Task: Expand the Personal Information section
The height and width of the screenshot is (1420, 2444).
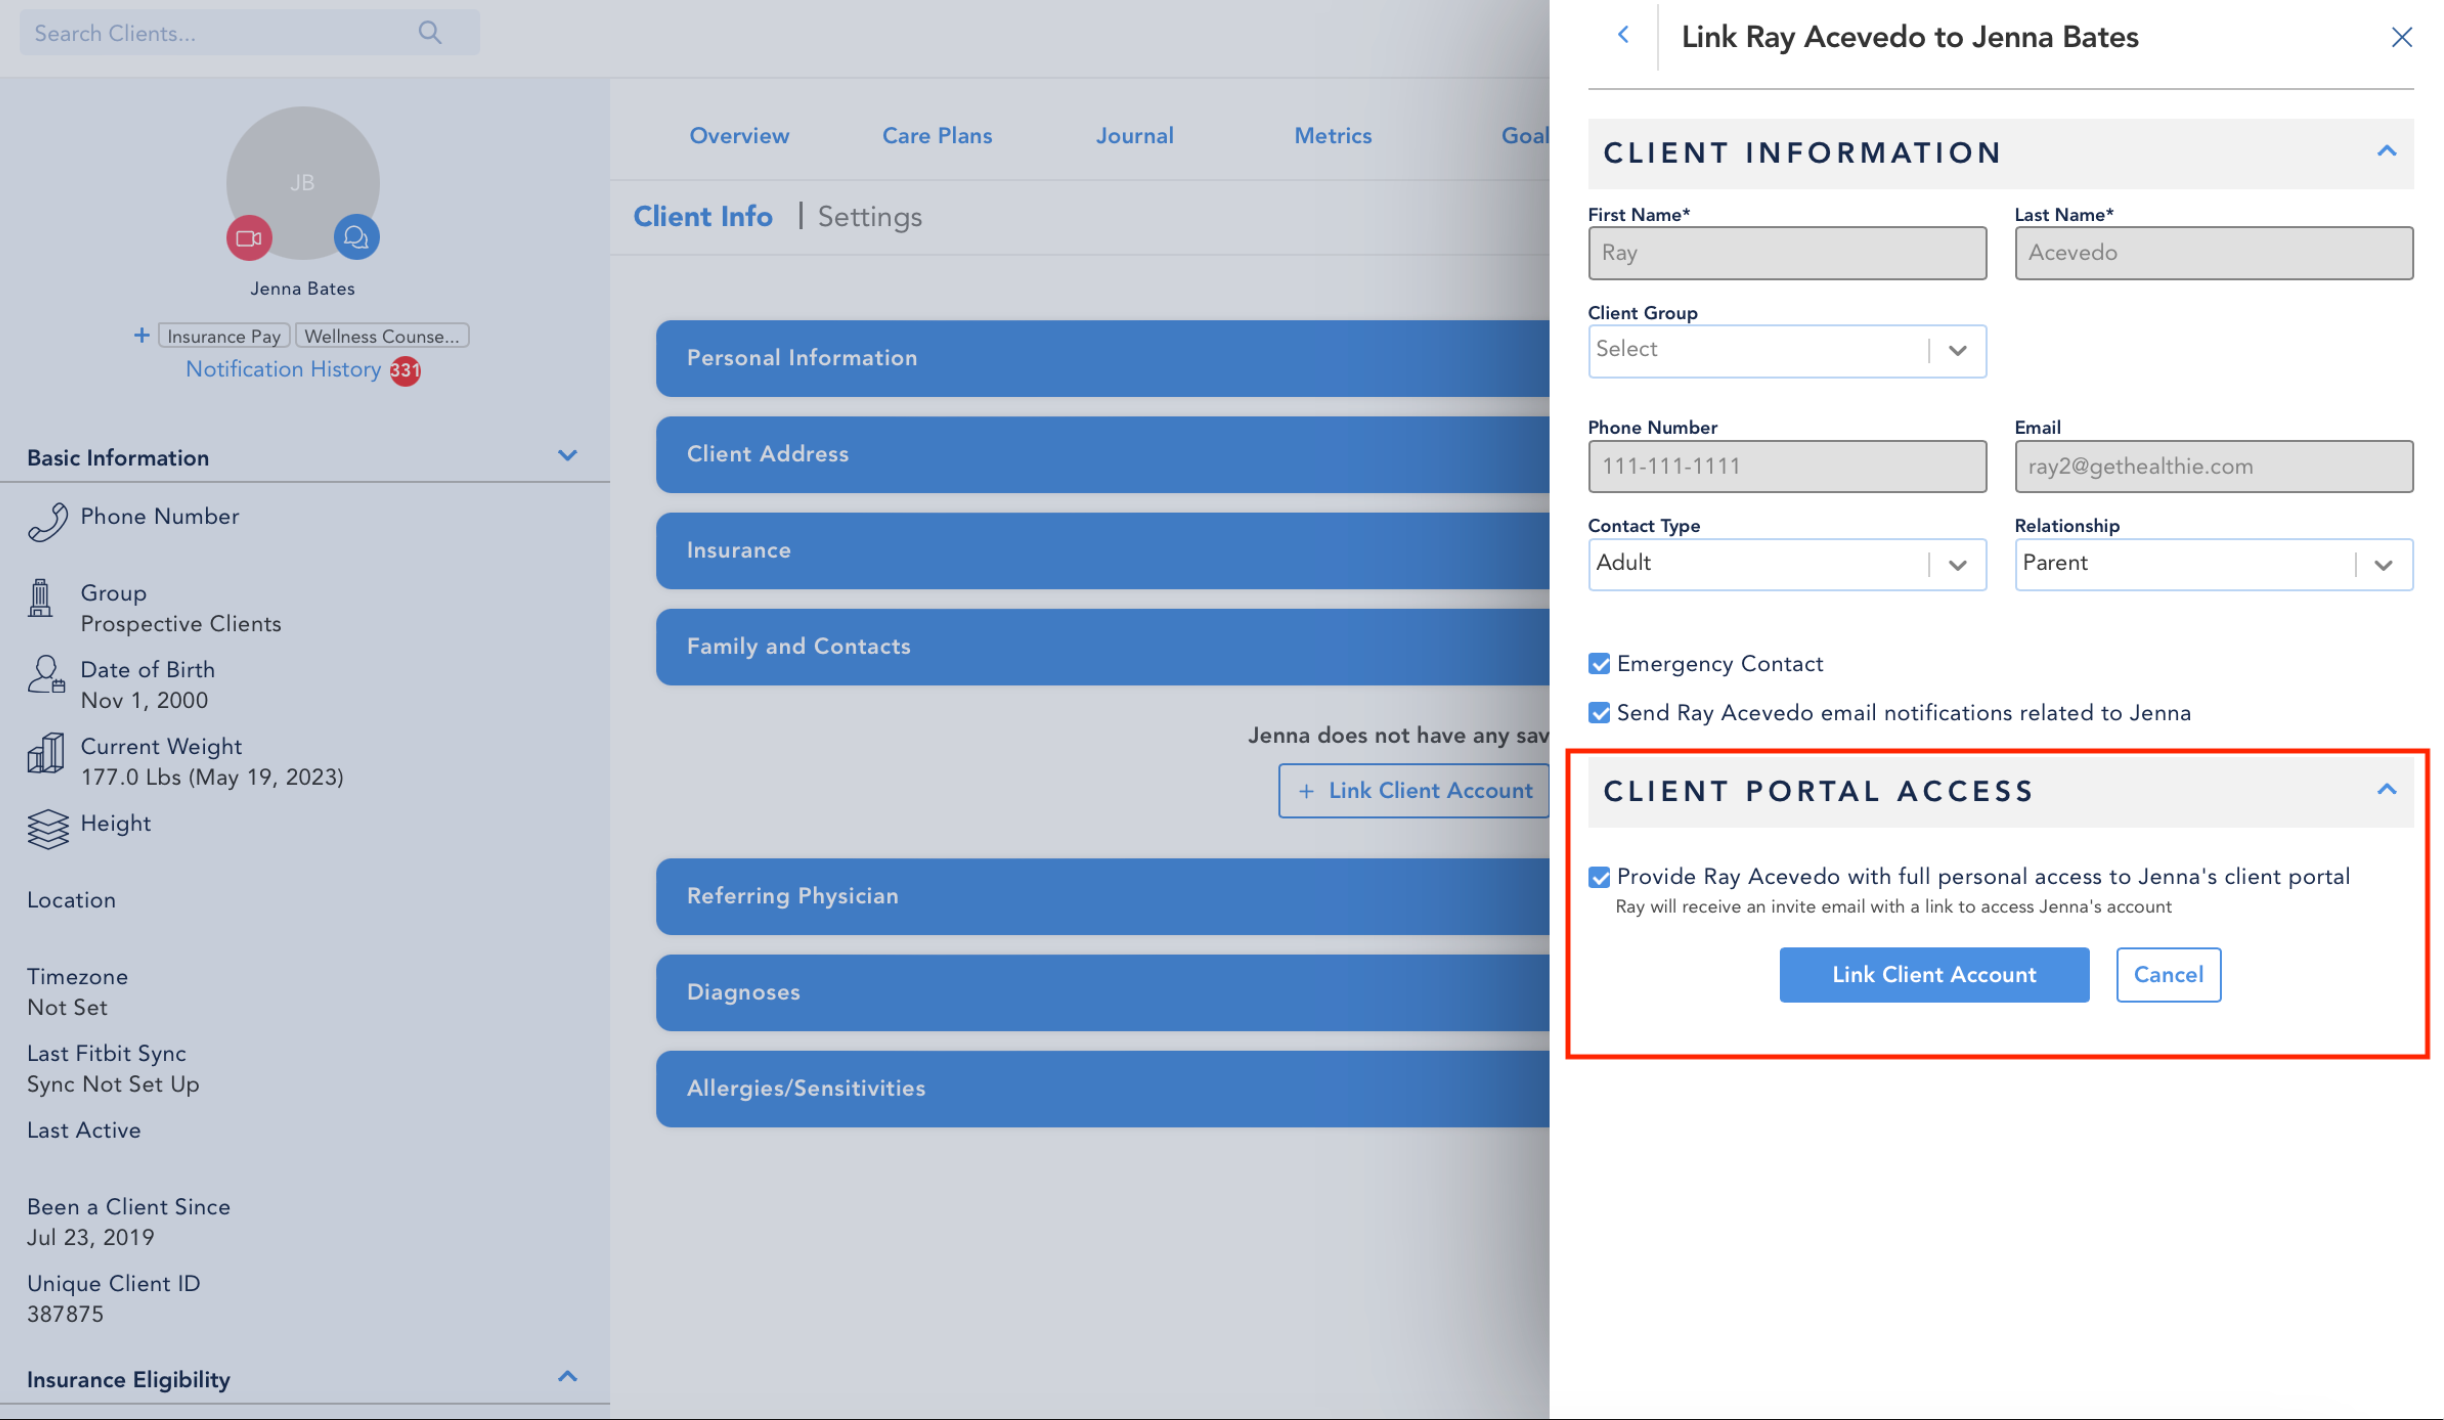Action: point(1102,358)
